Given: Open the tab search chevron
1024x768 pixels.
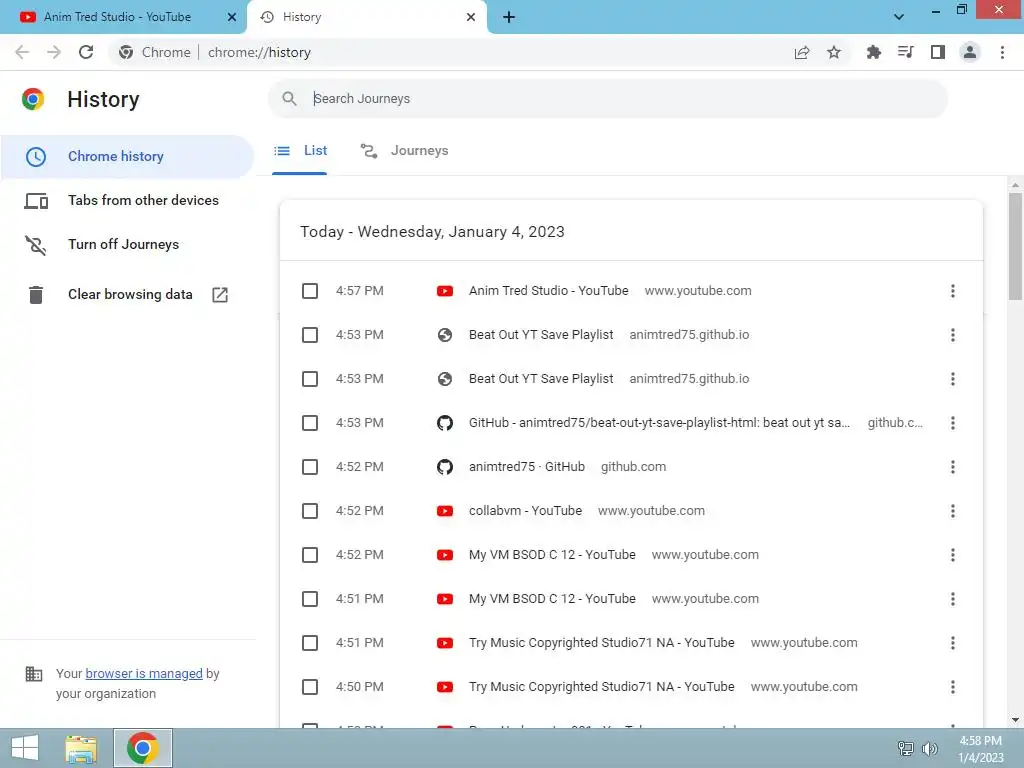Looking at the screenshot, I should pyautogui.click(x=899, y=17).
